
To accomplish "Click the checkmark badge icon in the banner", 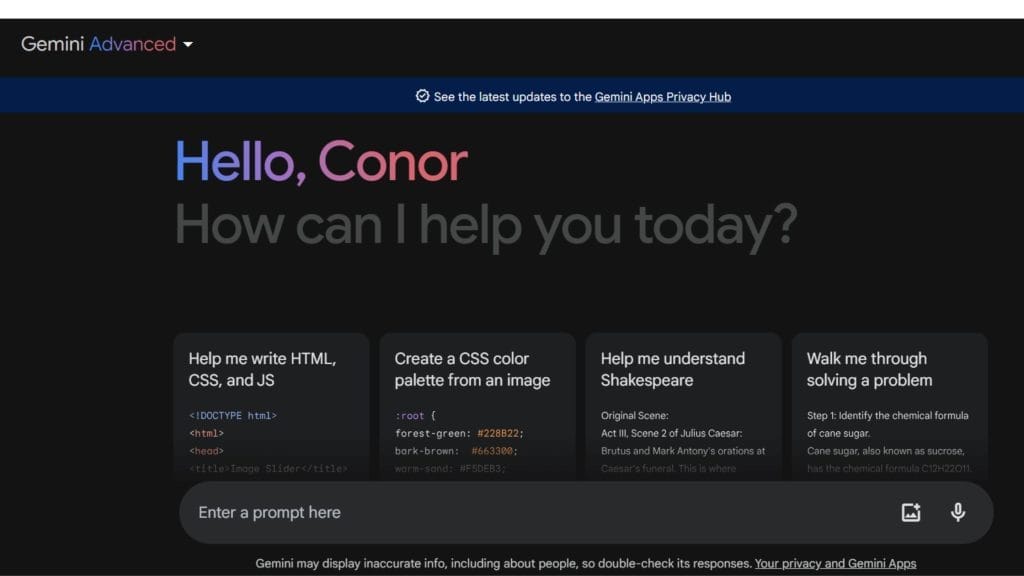I will coord(423,96).
